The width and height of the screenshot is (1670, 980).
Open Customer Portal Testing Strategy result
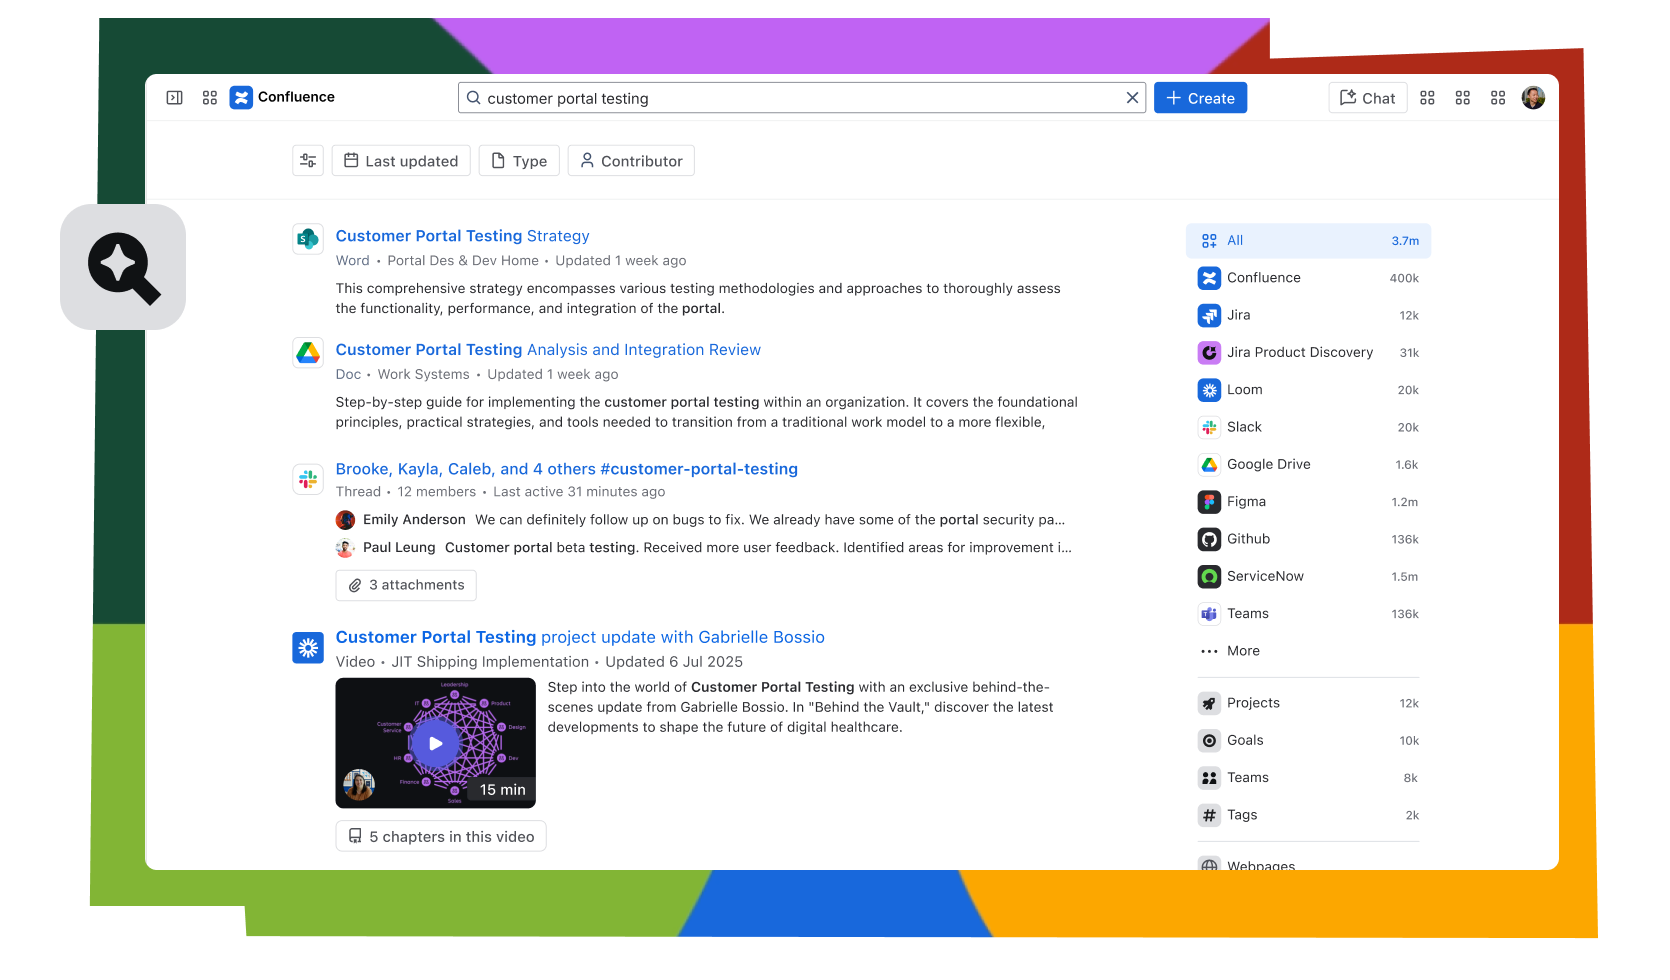(462, 236)
